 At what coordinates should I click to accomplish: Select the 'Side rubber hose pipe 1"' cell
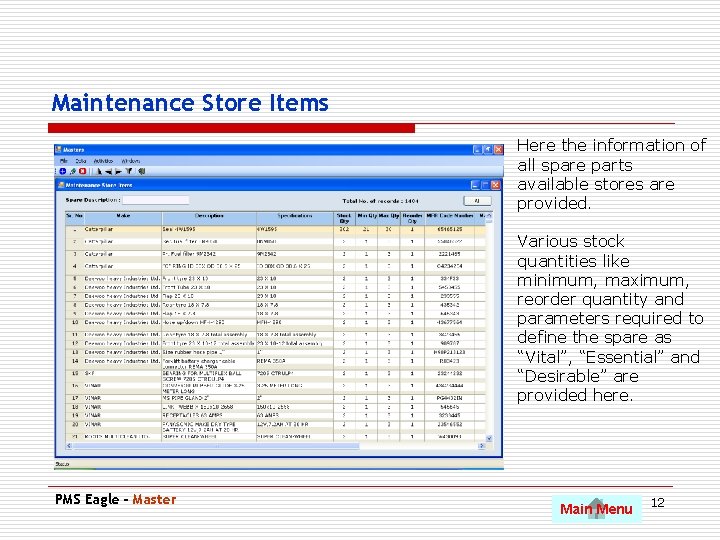pos(209,352)
